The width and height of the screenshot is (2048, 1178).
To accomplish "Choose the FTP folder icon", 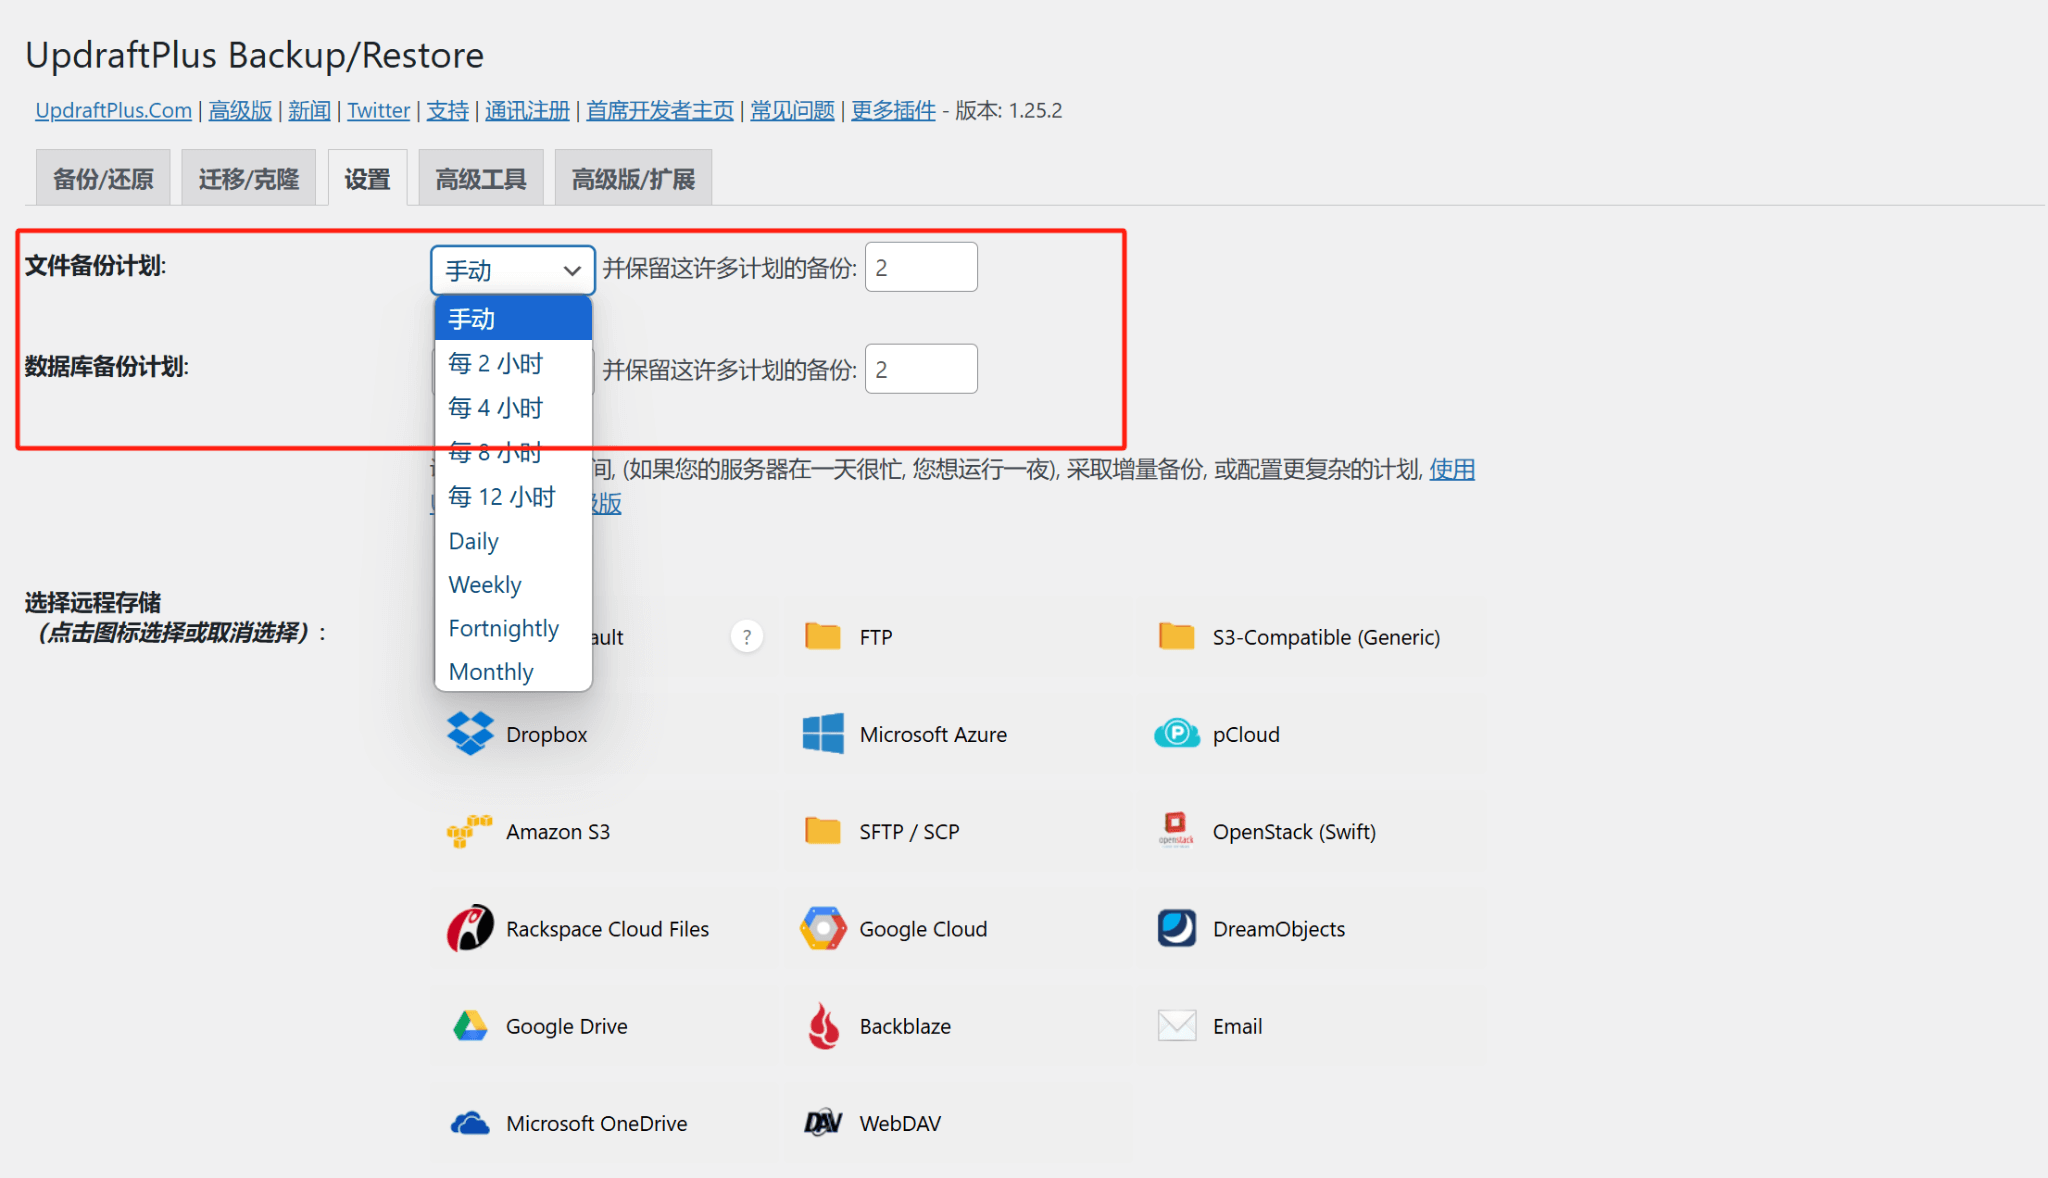I will [823, 636].
